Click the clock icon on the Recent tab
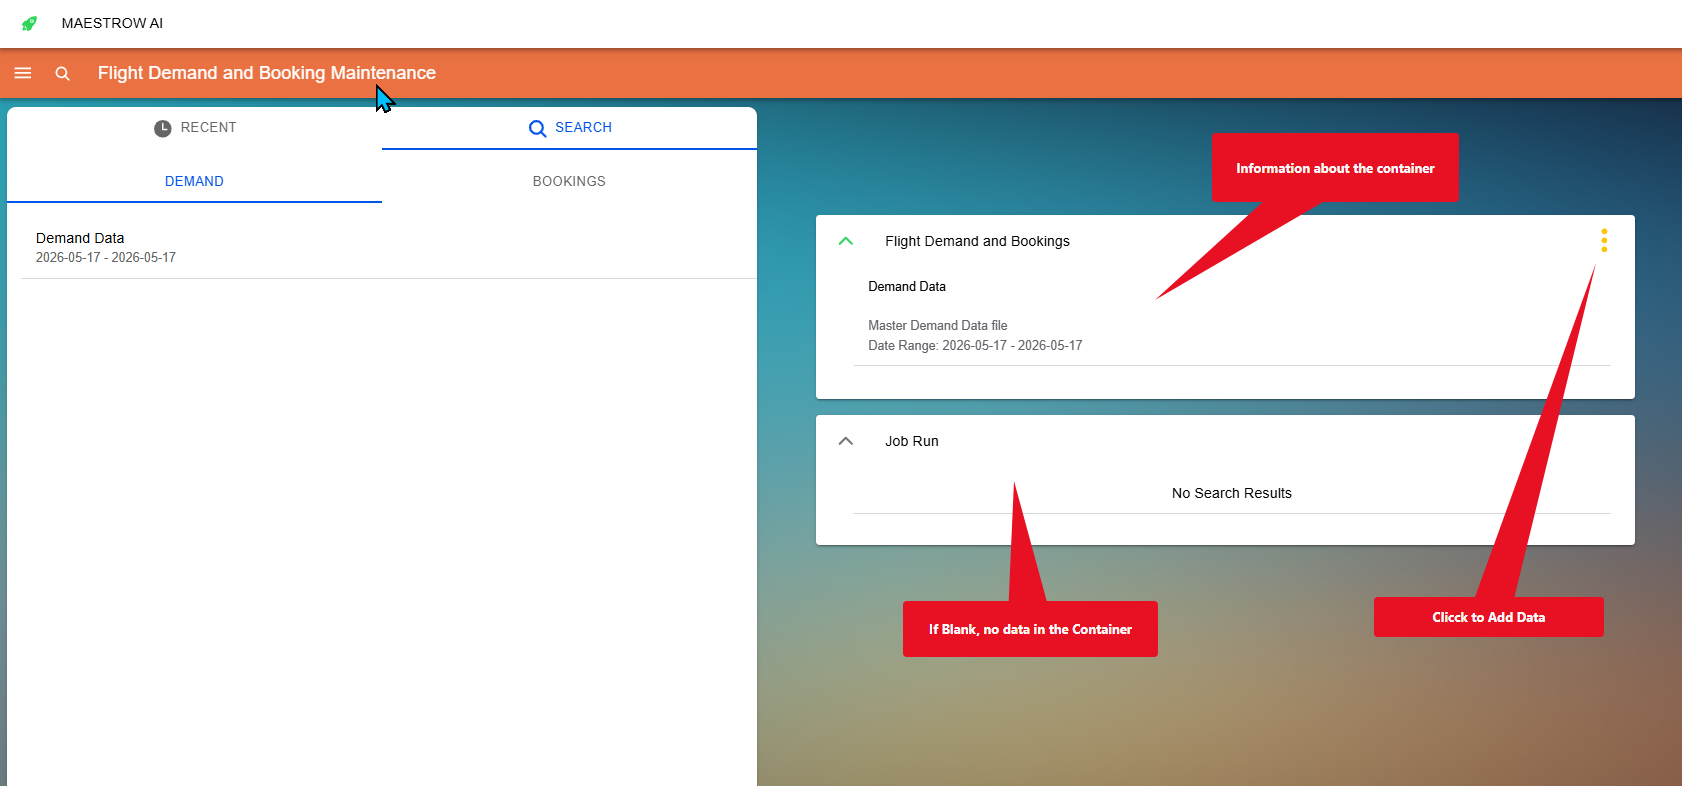 click(x=163, y=128)
